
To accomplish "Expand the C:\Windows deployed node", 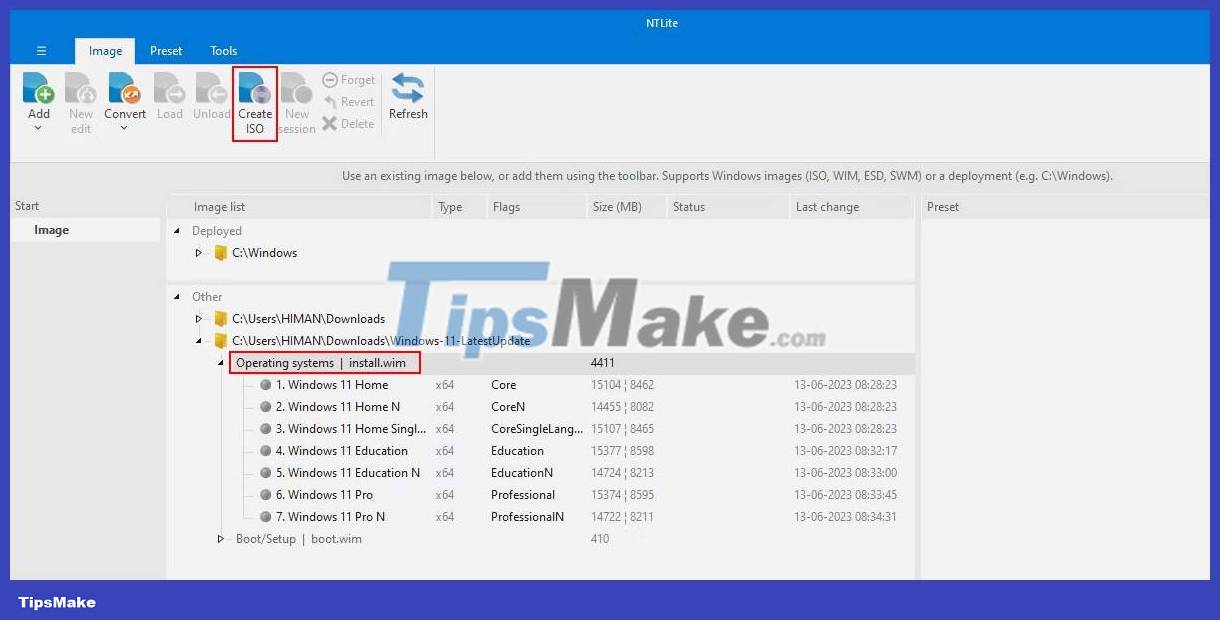I will pyautogui.click(x=198, y=252).
